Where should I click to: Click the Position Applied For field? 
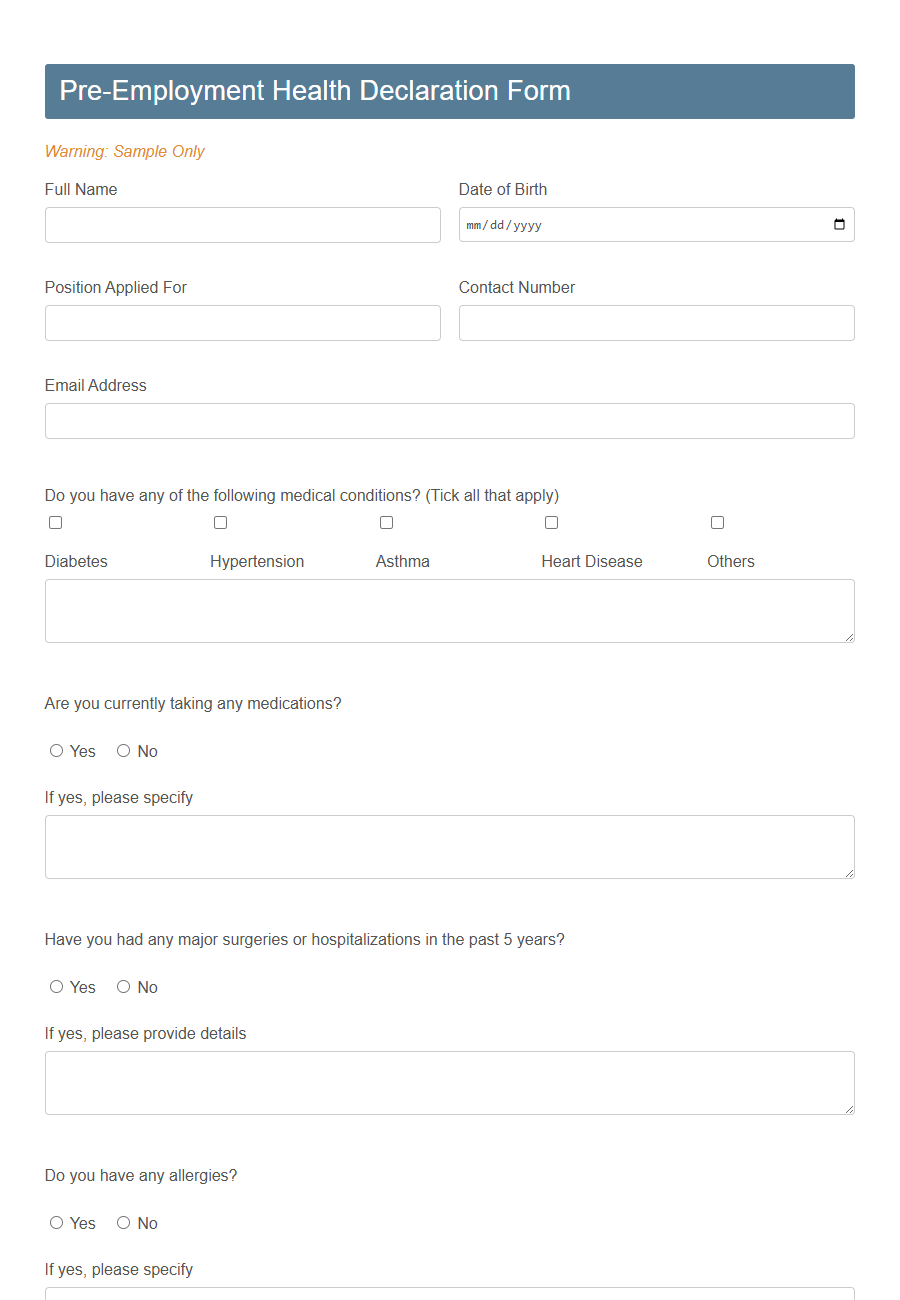(242, 322)
